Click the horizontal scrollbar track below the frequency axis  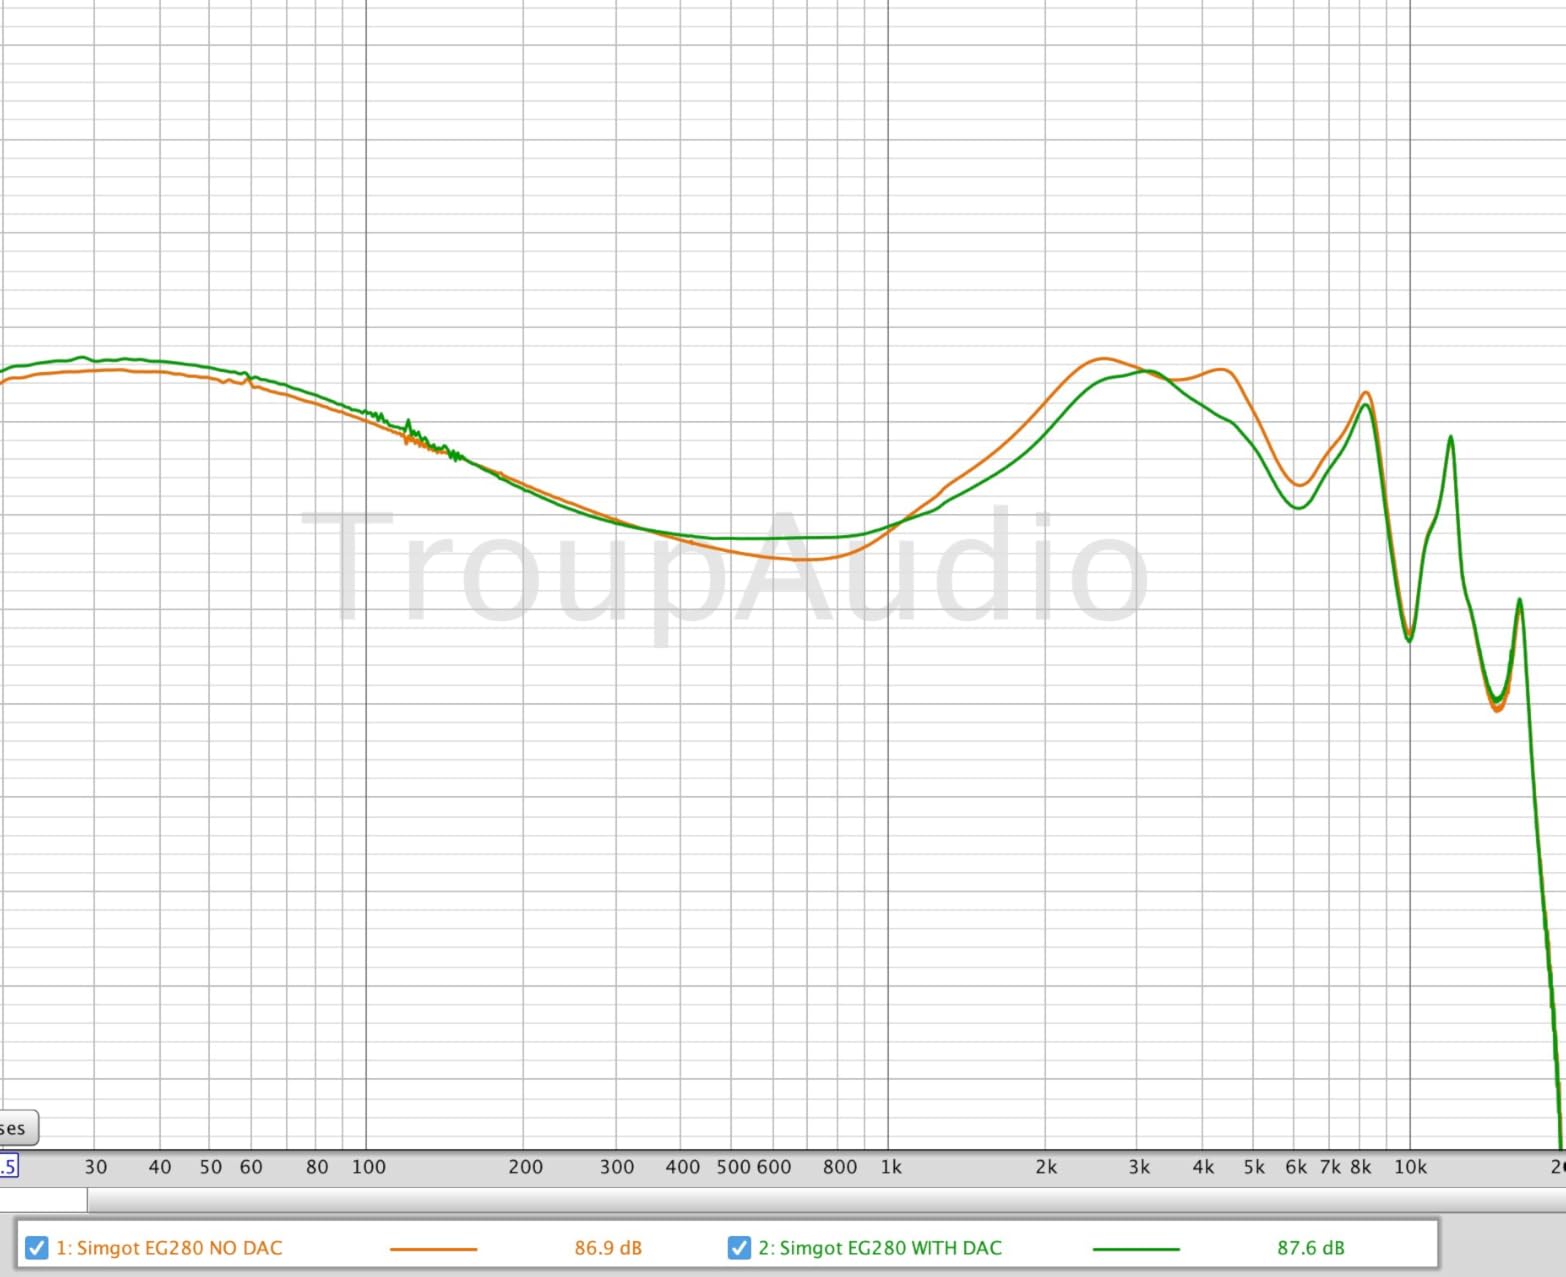click(800, 1199)
